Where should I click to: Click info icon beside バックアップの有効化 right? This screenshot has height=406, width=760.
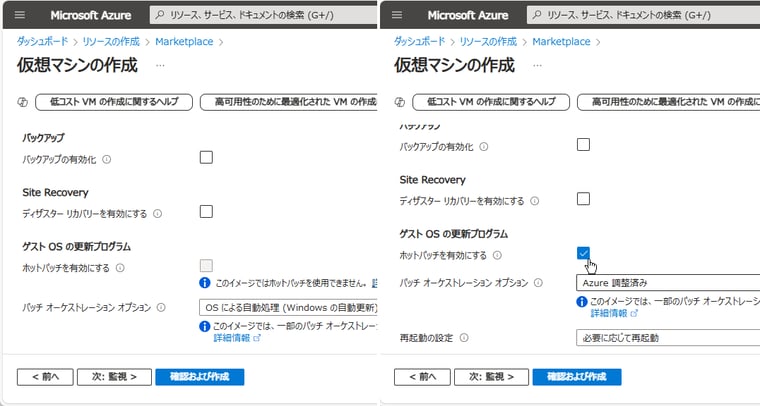pyautogui.click(x=484, y=146)
